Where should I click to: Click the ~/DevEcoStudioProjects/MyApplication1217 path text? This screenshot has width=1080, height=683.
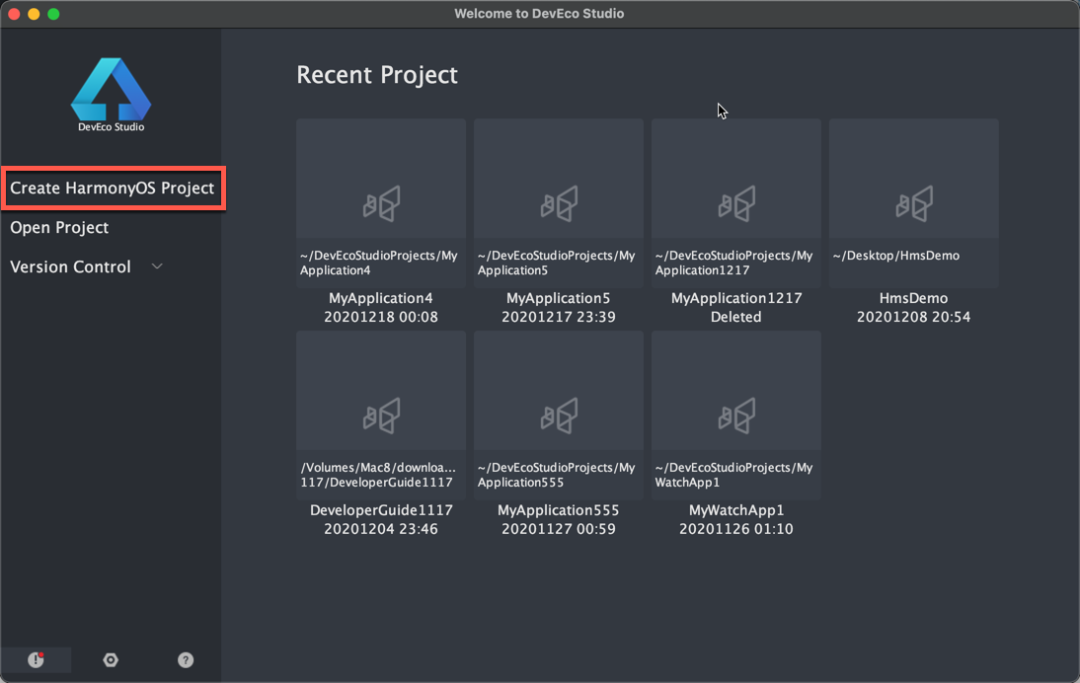[x=734, y=262]
